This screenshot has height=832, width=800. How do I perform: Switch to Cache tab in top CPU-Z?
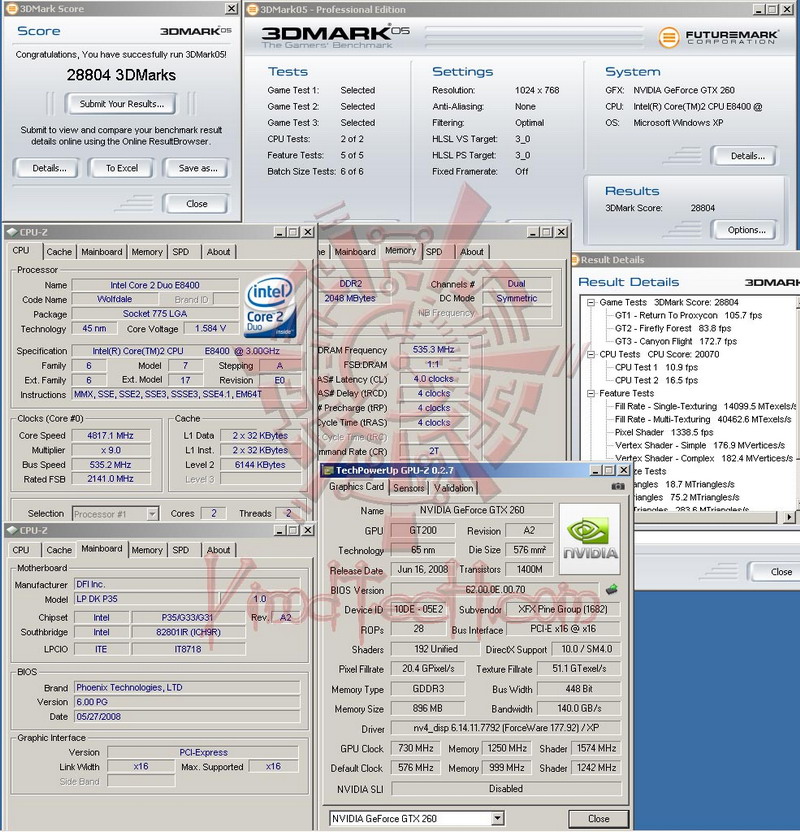pos(59,252)
